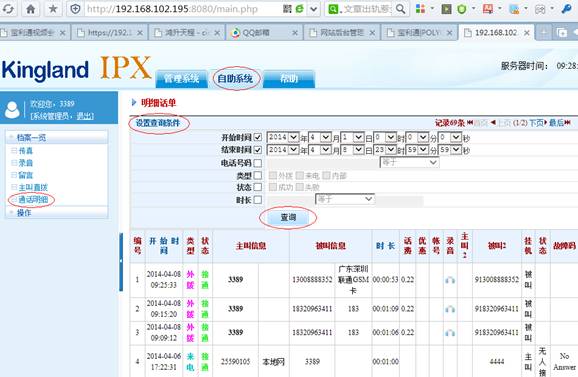Open the dark video player toolbar icon
The height and width of the screenshot is (377, 578).
446,8
